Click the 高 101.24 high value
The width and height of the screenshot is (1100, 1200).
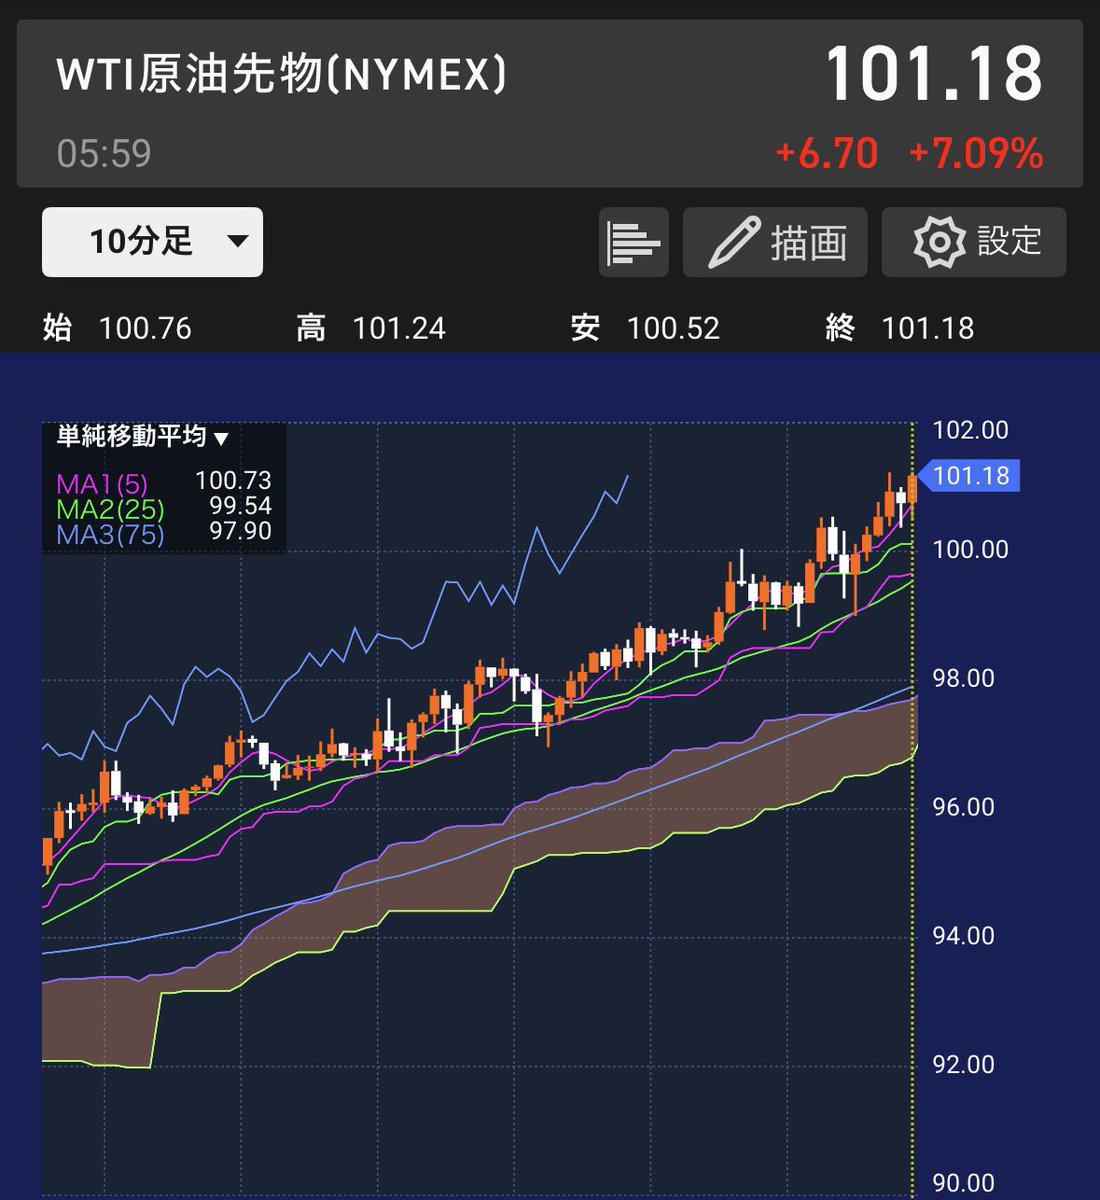[371, 328]
